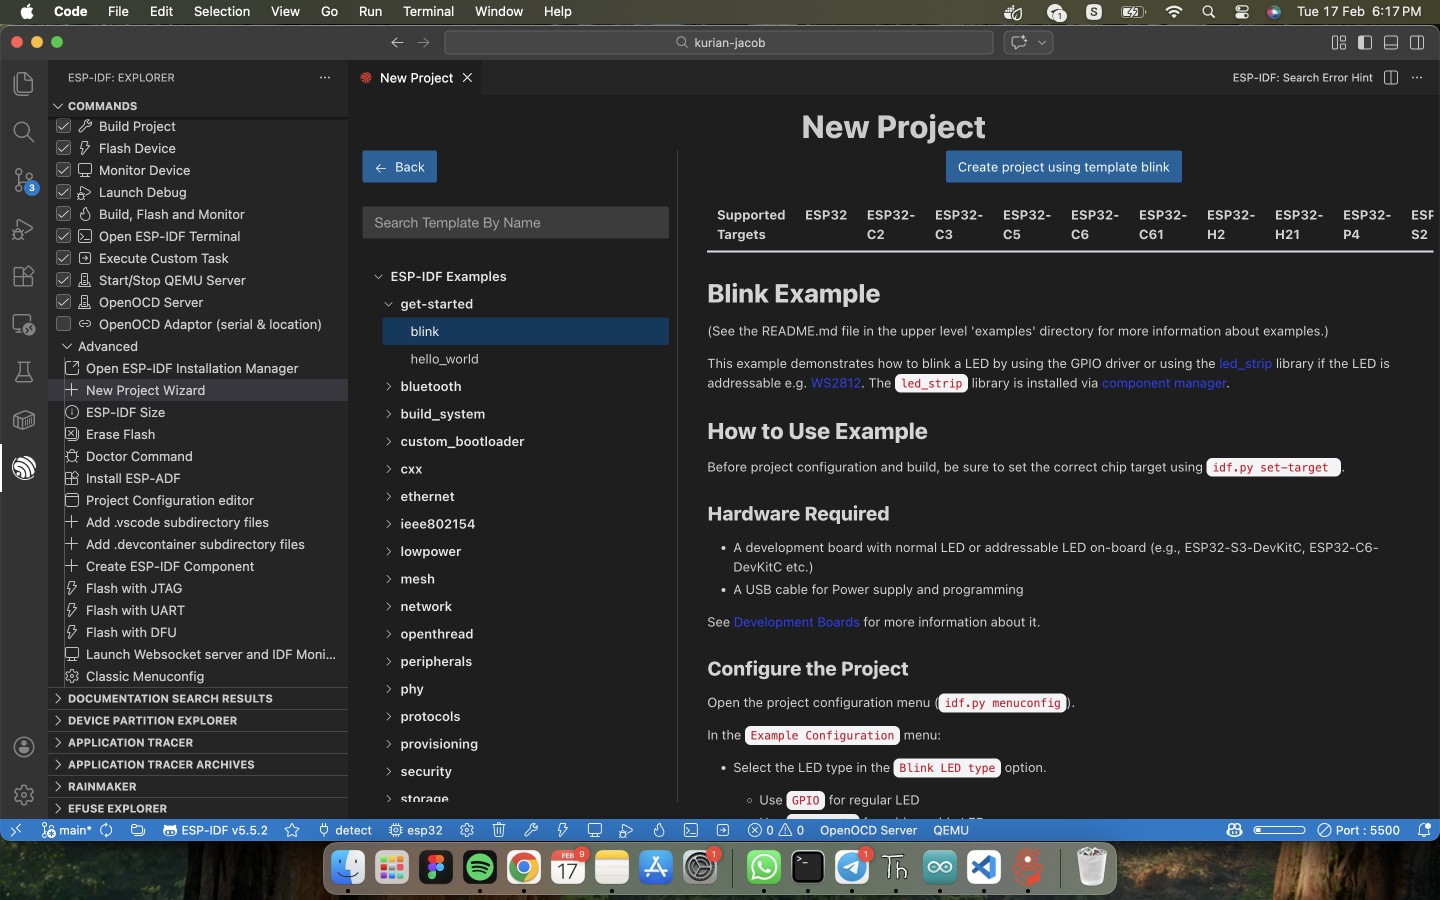Uncheck the Monitor Device checkbox
Image resolution: width=1440 pixels, height=900 pixels.
point(63,170)
